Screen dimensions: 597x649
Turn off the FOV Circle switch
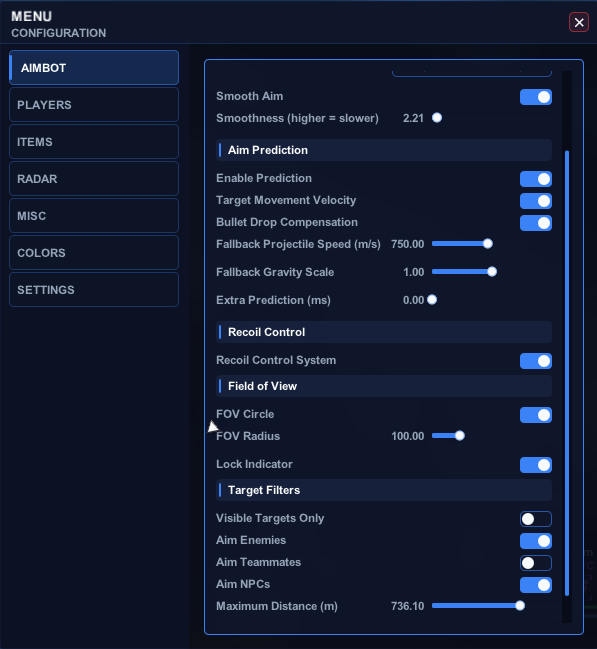[536, 415]
